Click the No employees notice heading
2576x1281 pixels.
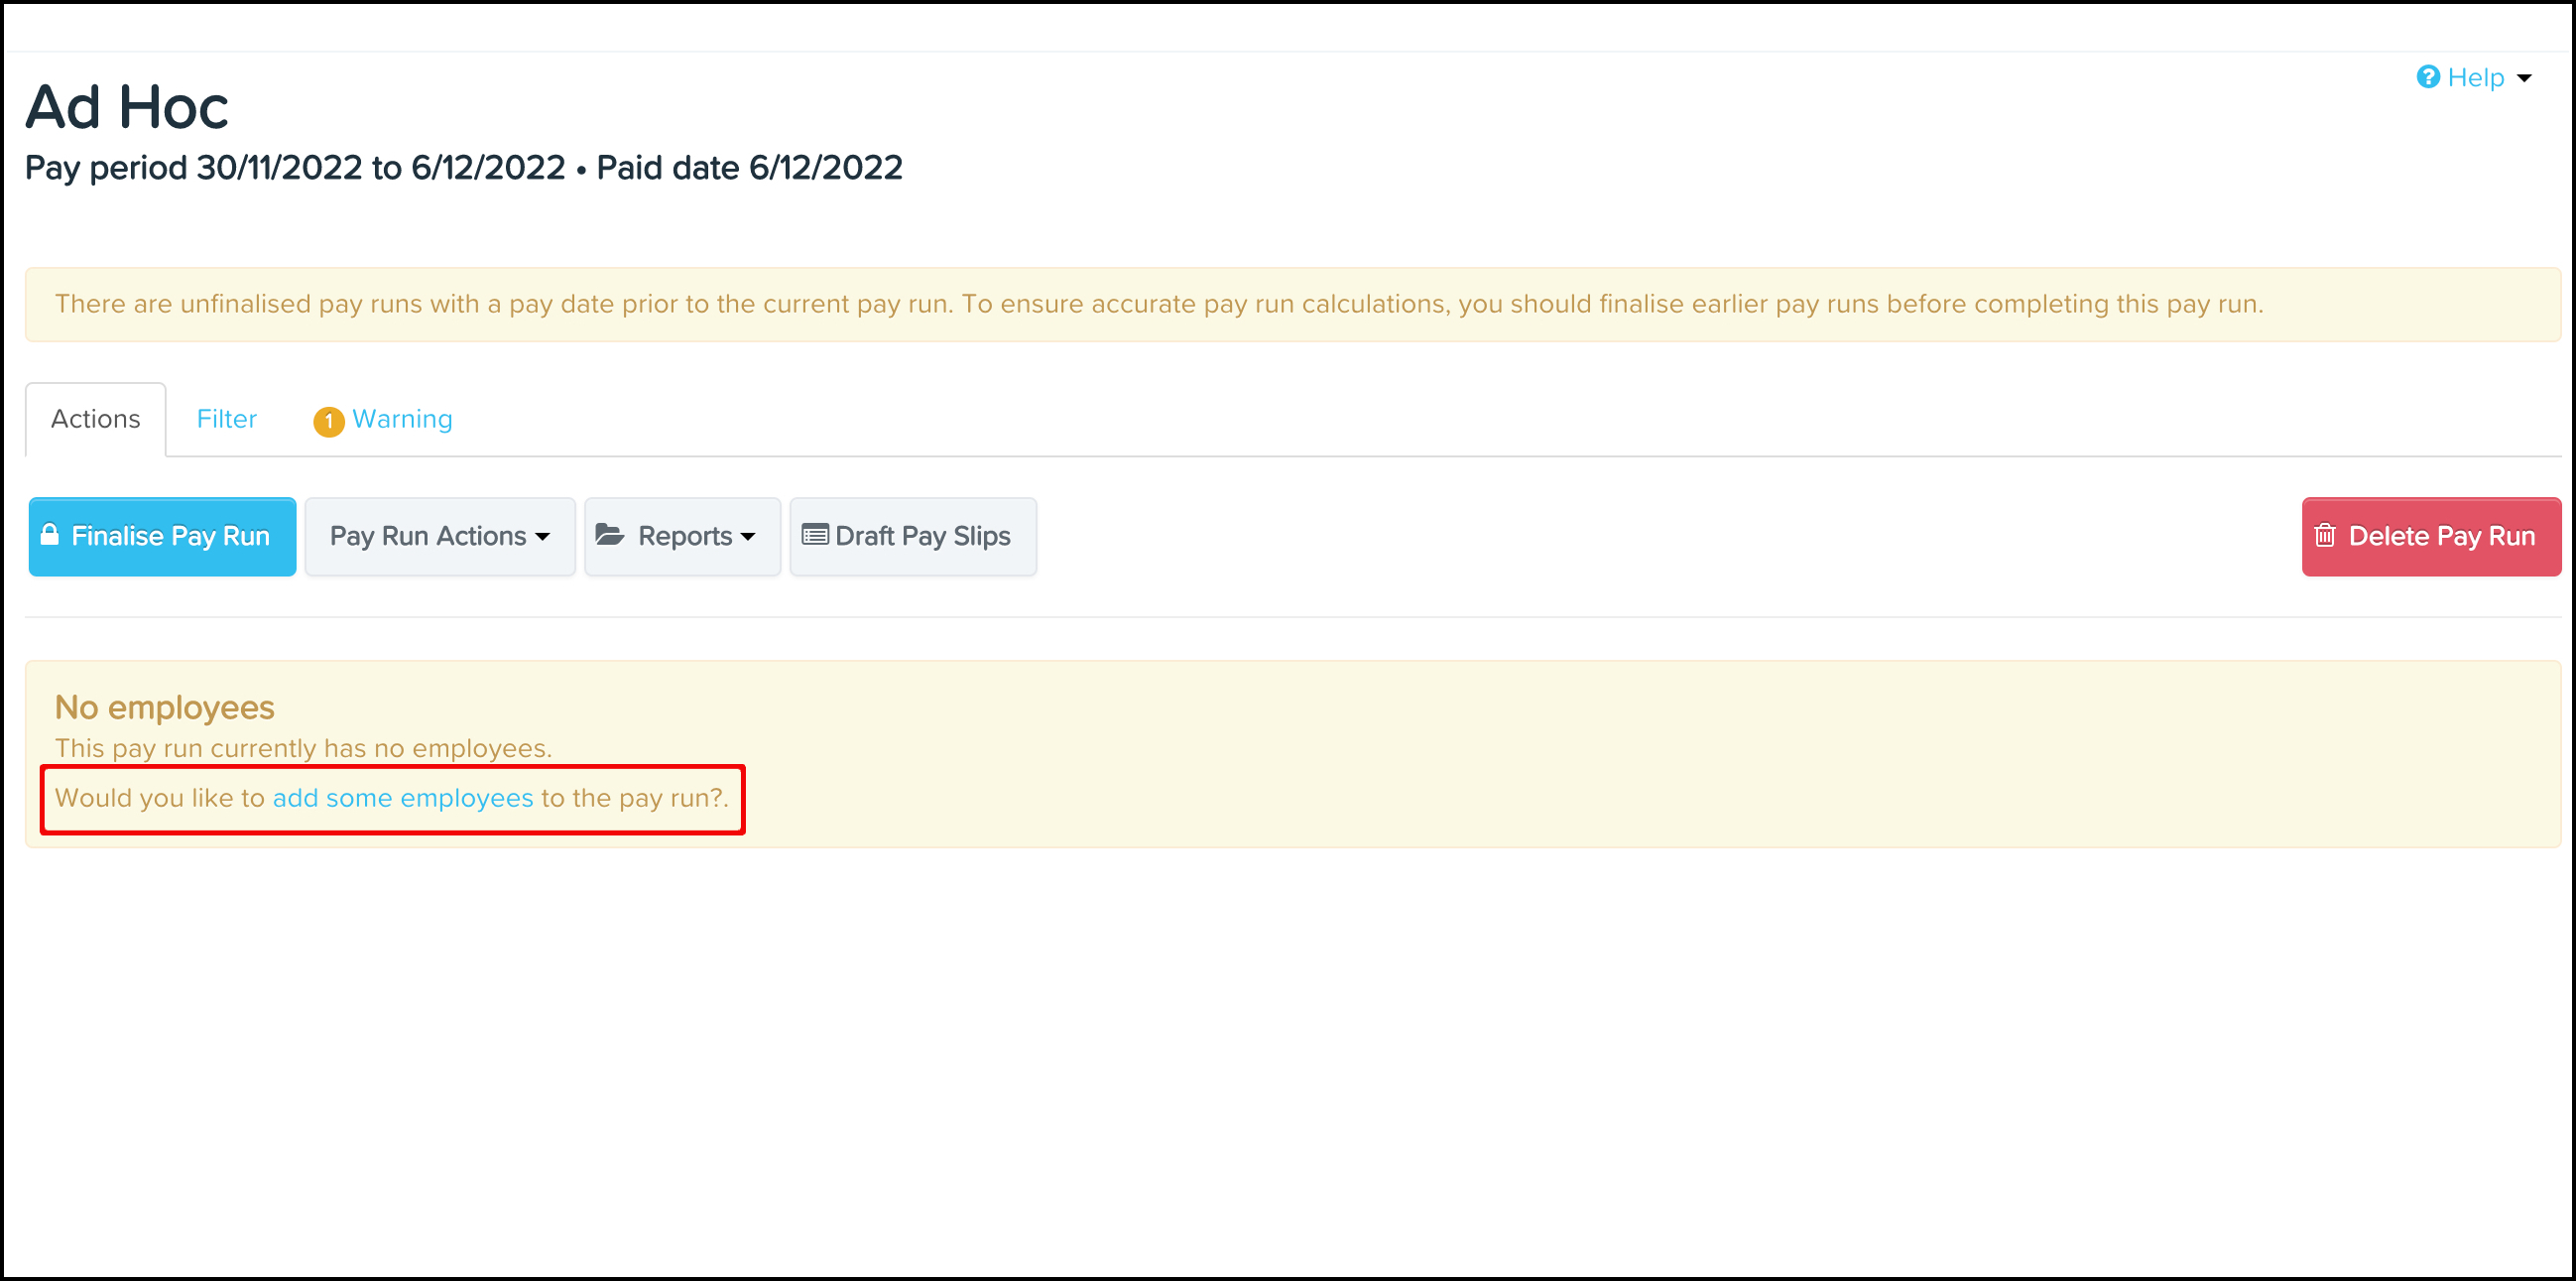[x=164, y=707]
